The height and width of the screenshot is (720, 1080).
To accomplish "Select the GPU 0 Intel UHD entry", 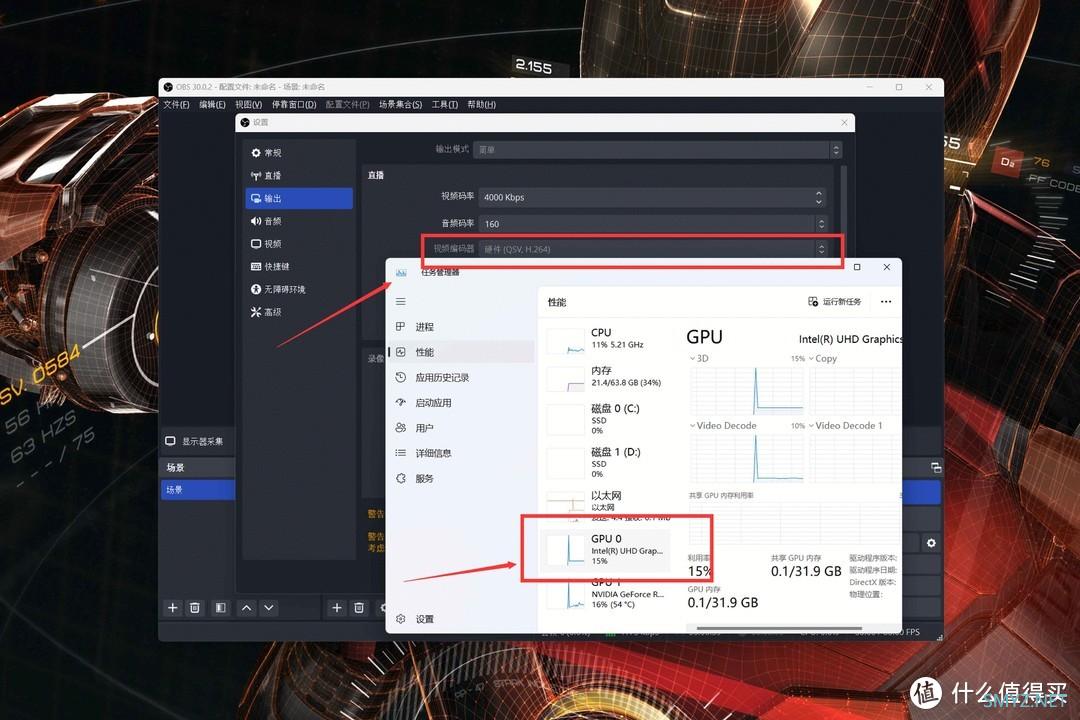I will pos(606,549).
